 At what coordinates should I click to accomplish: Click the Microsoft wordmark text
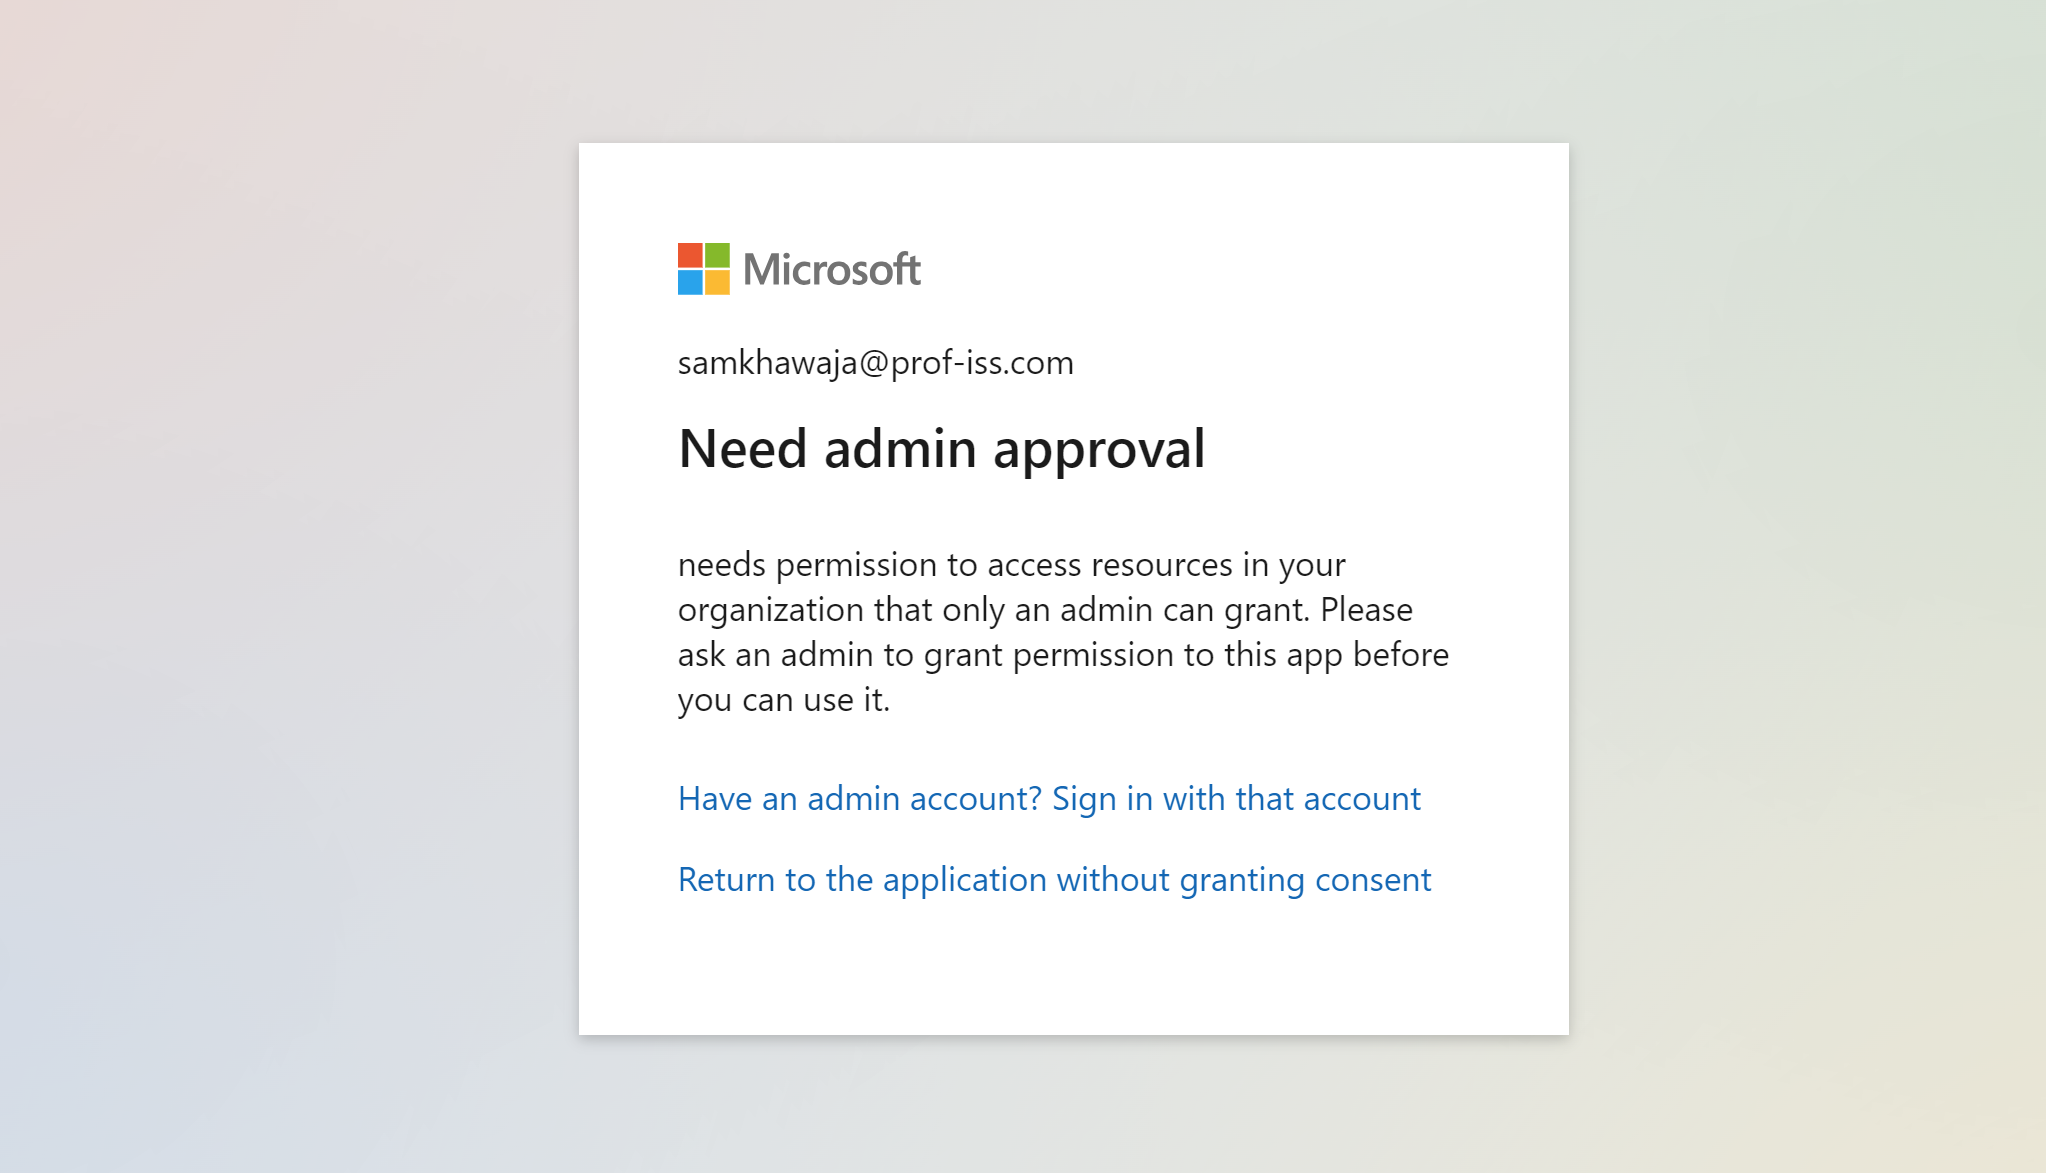833,269
